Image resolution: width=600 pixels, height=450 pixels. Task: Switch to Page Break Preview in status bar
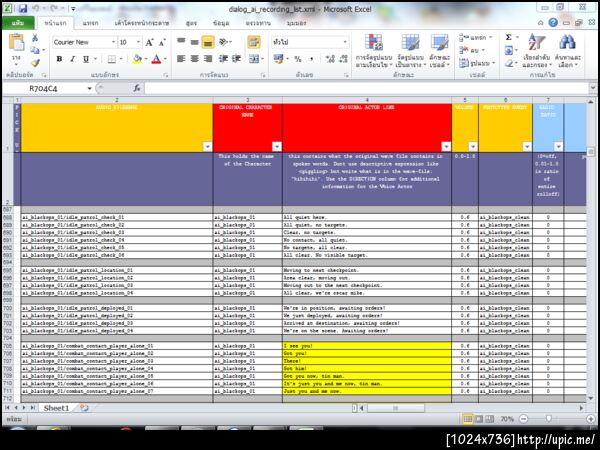click(x=489, y=419)
